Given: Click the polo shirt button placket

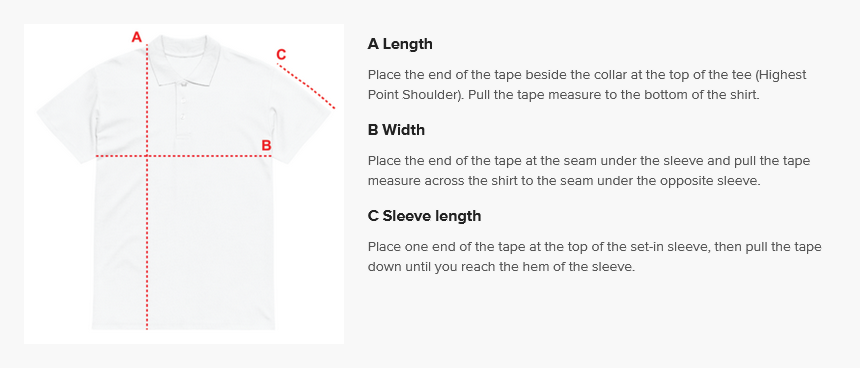Looking at the screenshot, I should pos(183,111).
